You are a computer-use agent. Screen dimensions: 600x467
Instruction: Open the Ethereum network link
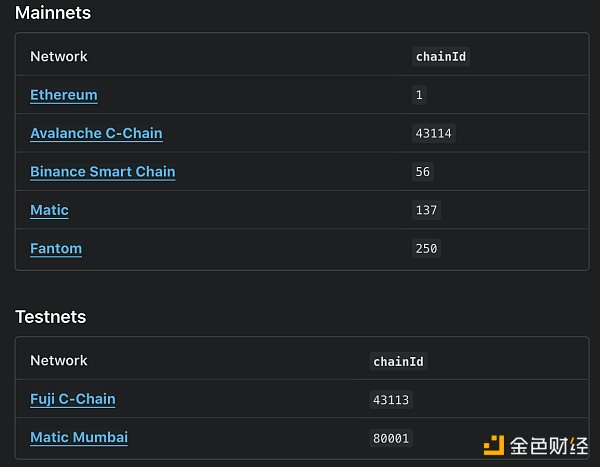click(x=64, y=95)
